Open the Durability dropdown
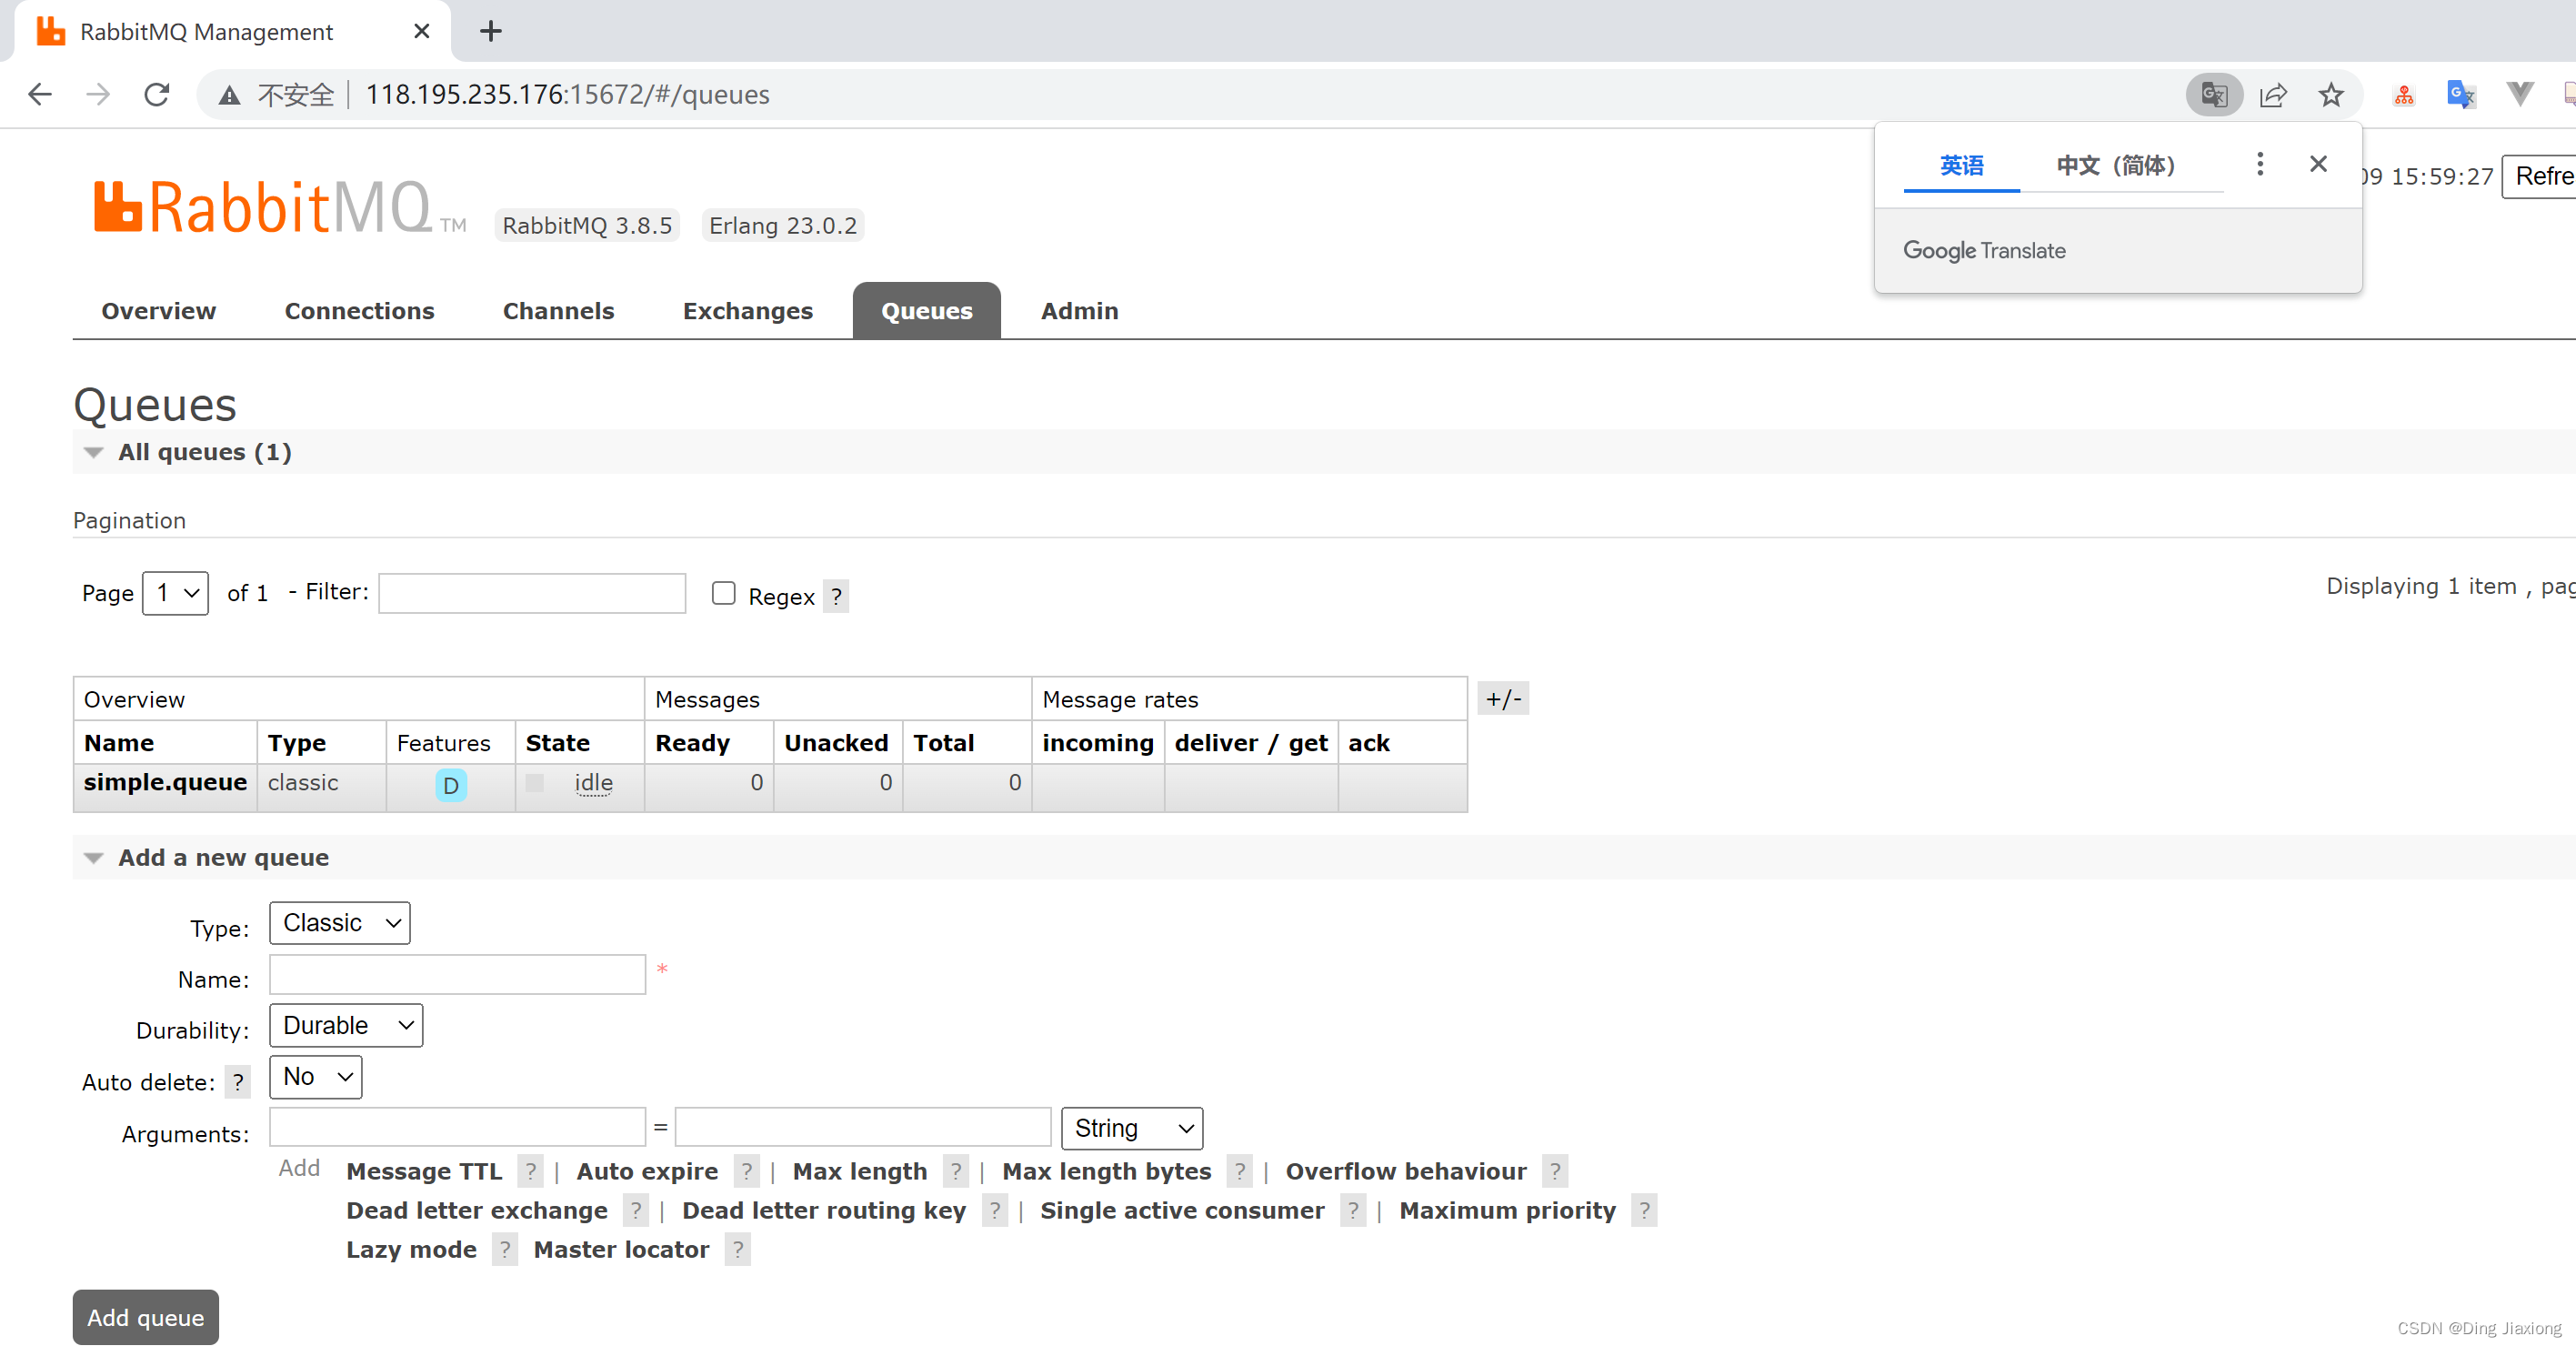The width and height of the screenshot is (2576, 1346). 346,1025
